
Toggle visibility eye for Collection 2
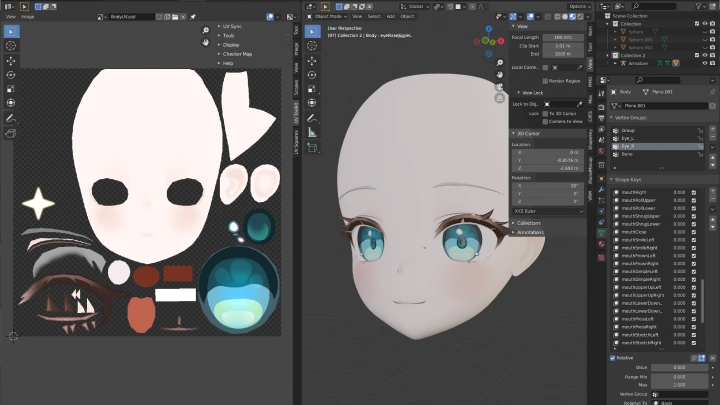(705, 56)
